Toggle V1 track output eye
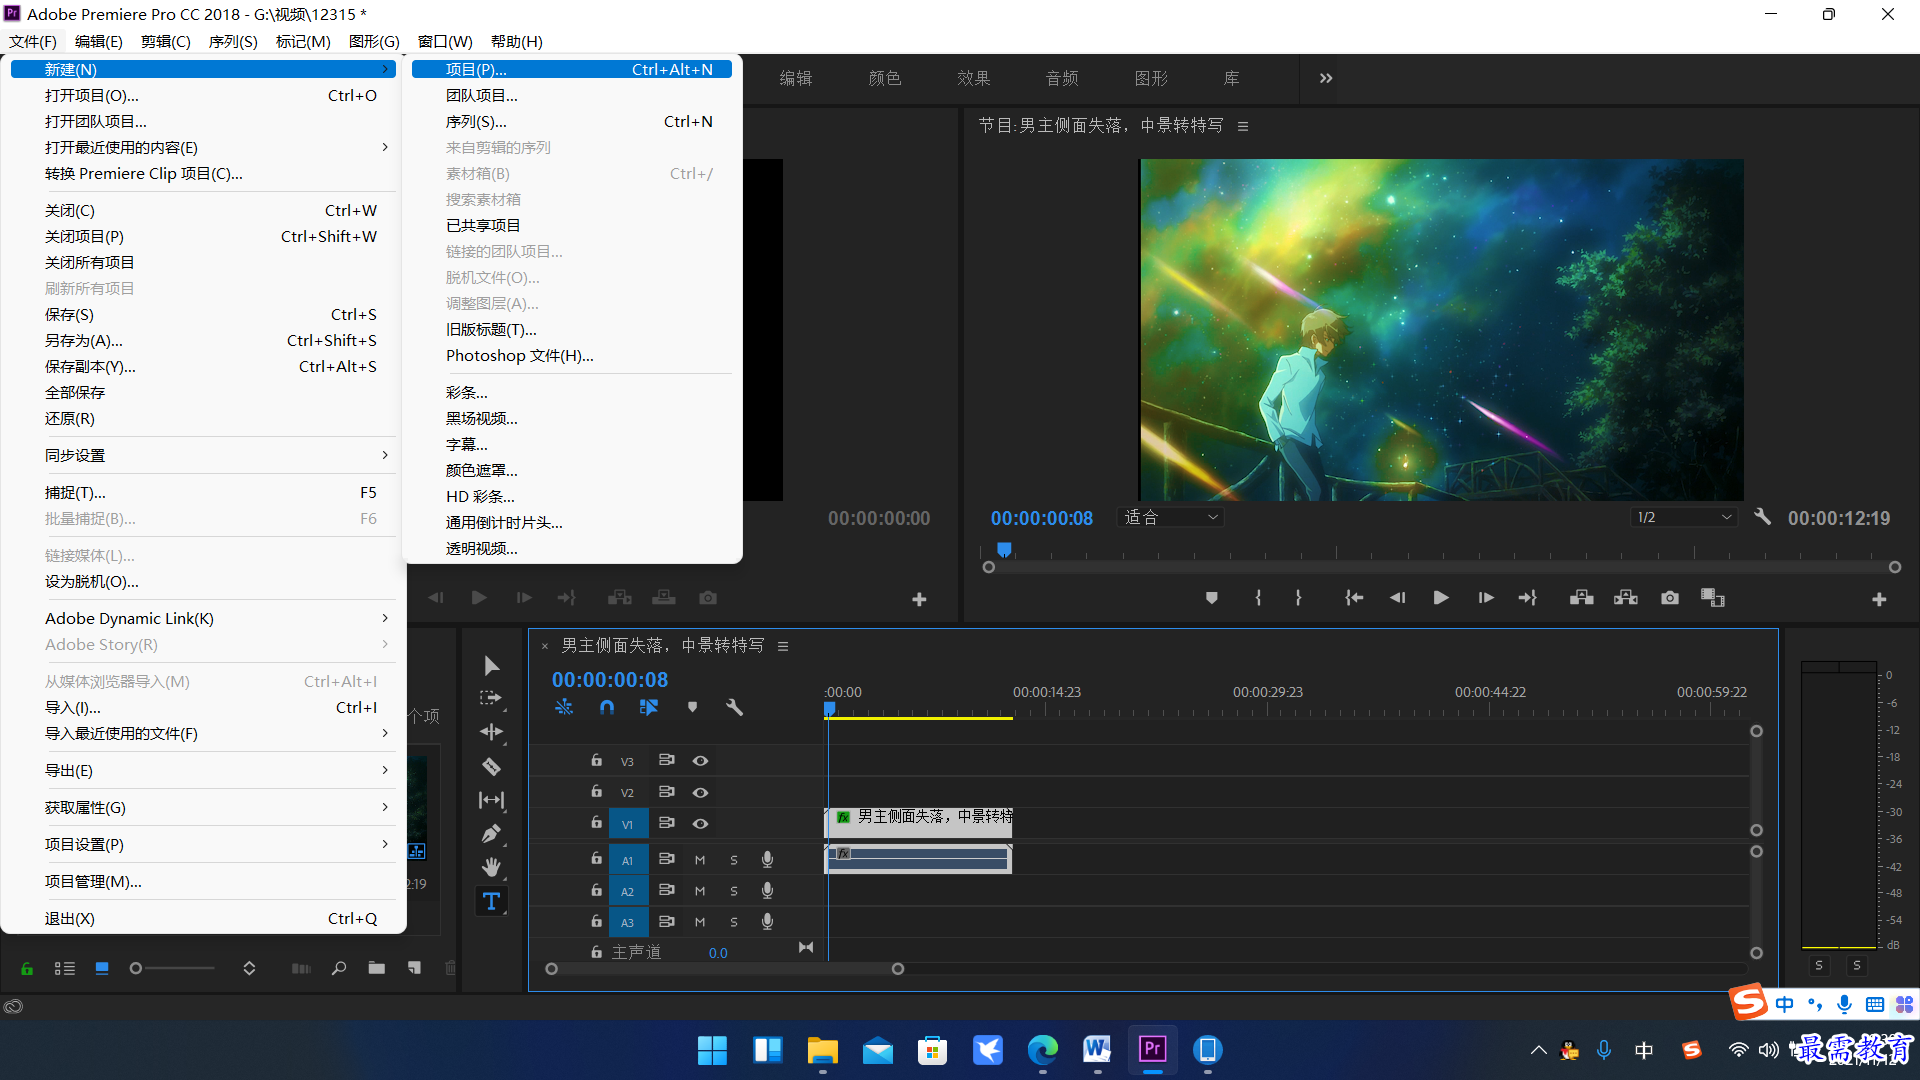 [x=700, y=824]
